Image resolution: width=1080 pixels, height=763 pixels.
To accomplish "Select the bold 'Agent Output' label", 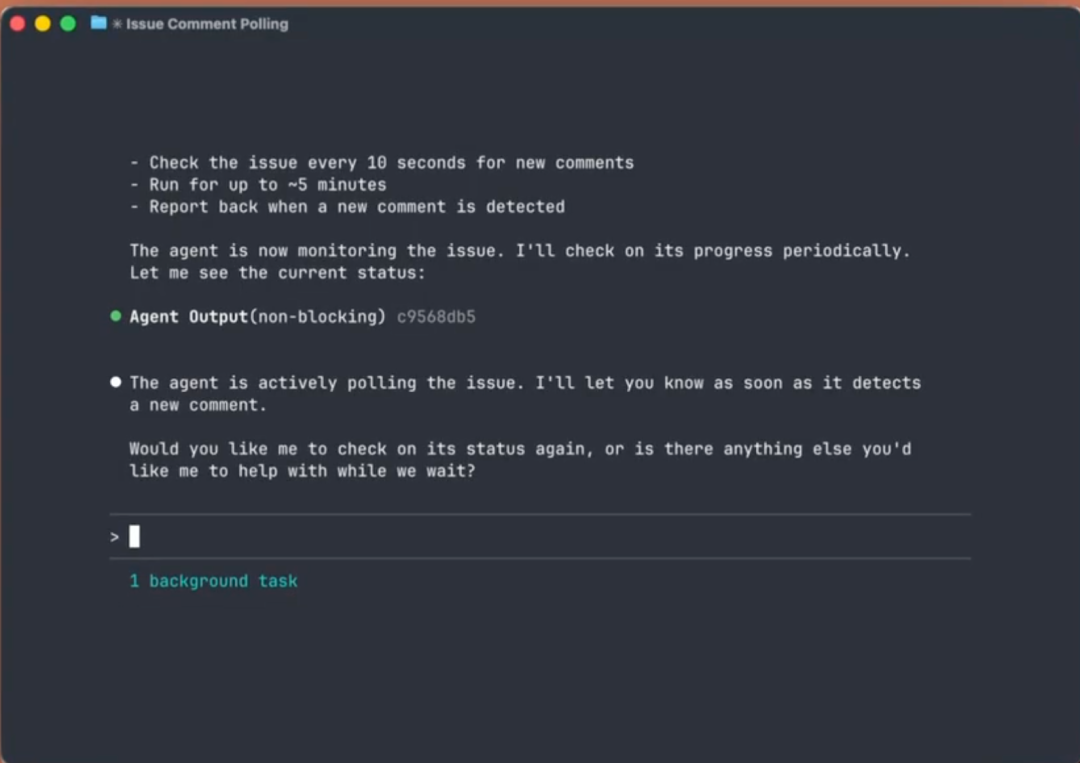I will (188, 317).
